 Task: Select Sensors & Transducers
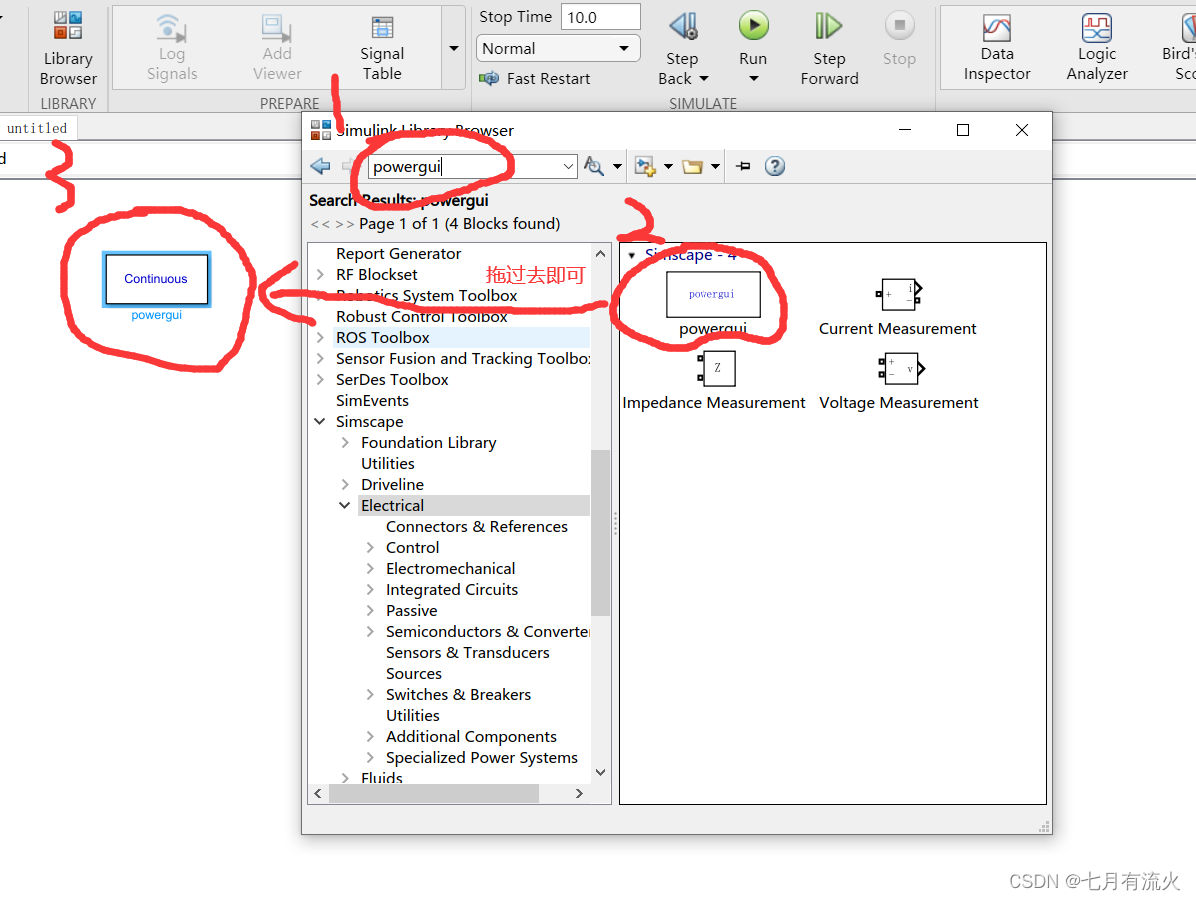468,653
